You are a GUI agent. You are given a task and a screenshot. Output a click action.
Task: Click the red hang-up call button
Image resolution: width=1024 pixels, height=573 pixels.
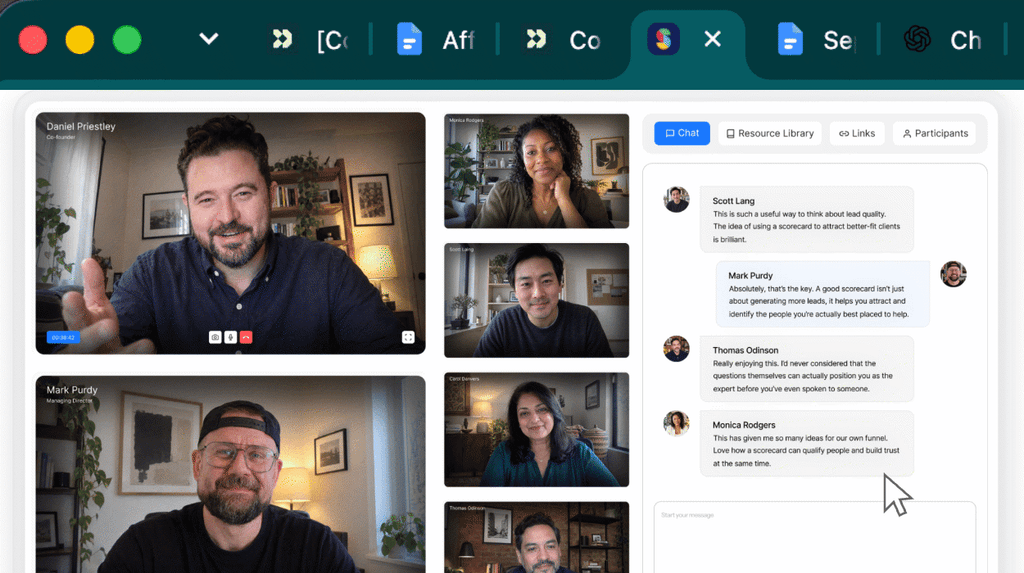click(x=246, y=337)
